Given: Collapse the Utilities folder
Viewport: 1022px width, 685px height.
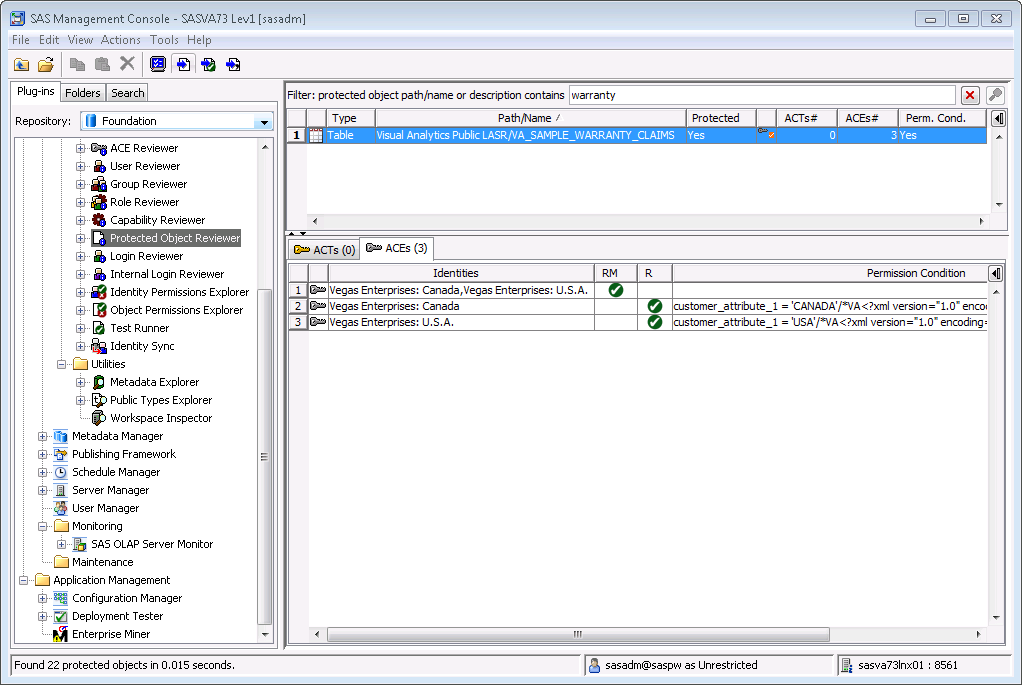Looking at the screenshot, I should click(61, 364).
